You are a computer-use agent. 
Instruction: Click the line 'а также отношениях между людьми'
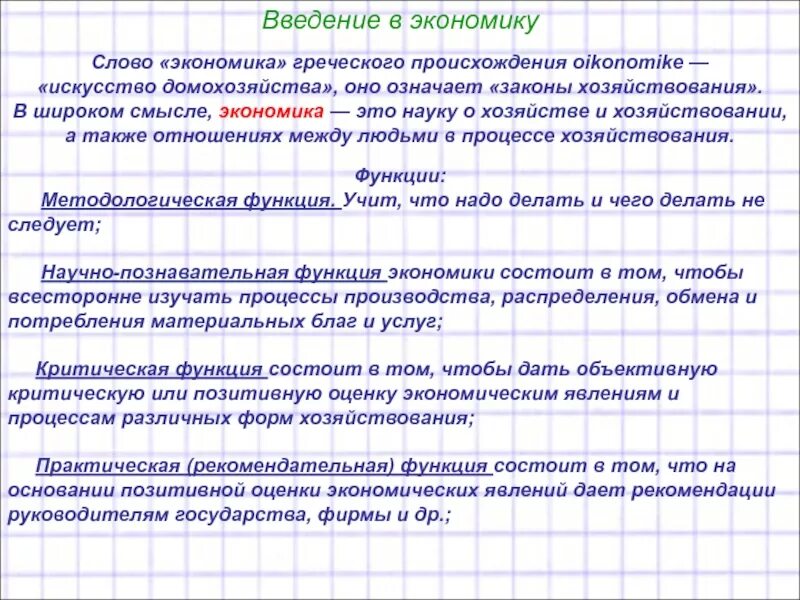[252, 136]
